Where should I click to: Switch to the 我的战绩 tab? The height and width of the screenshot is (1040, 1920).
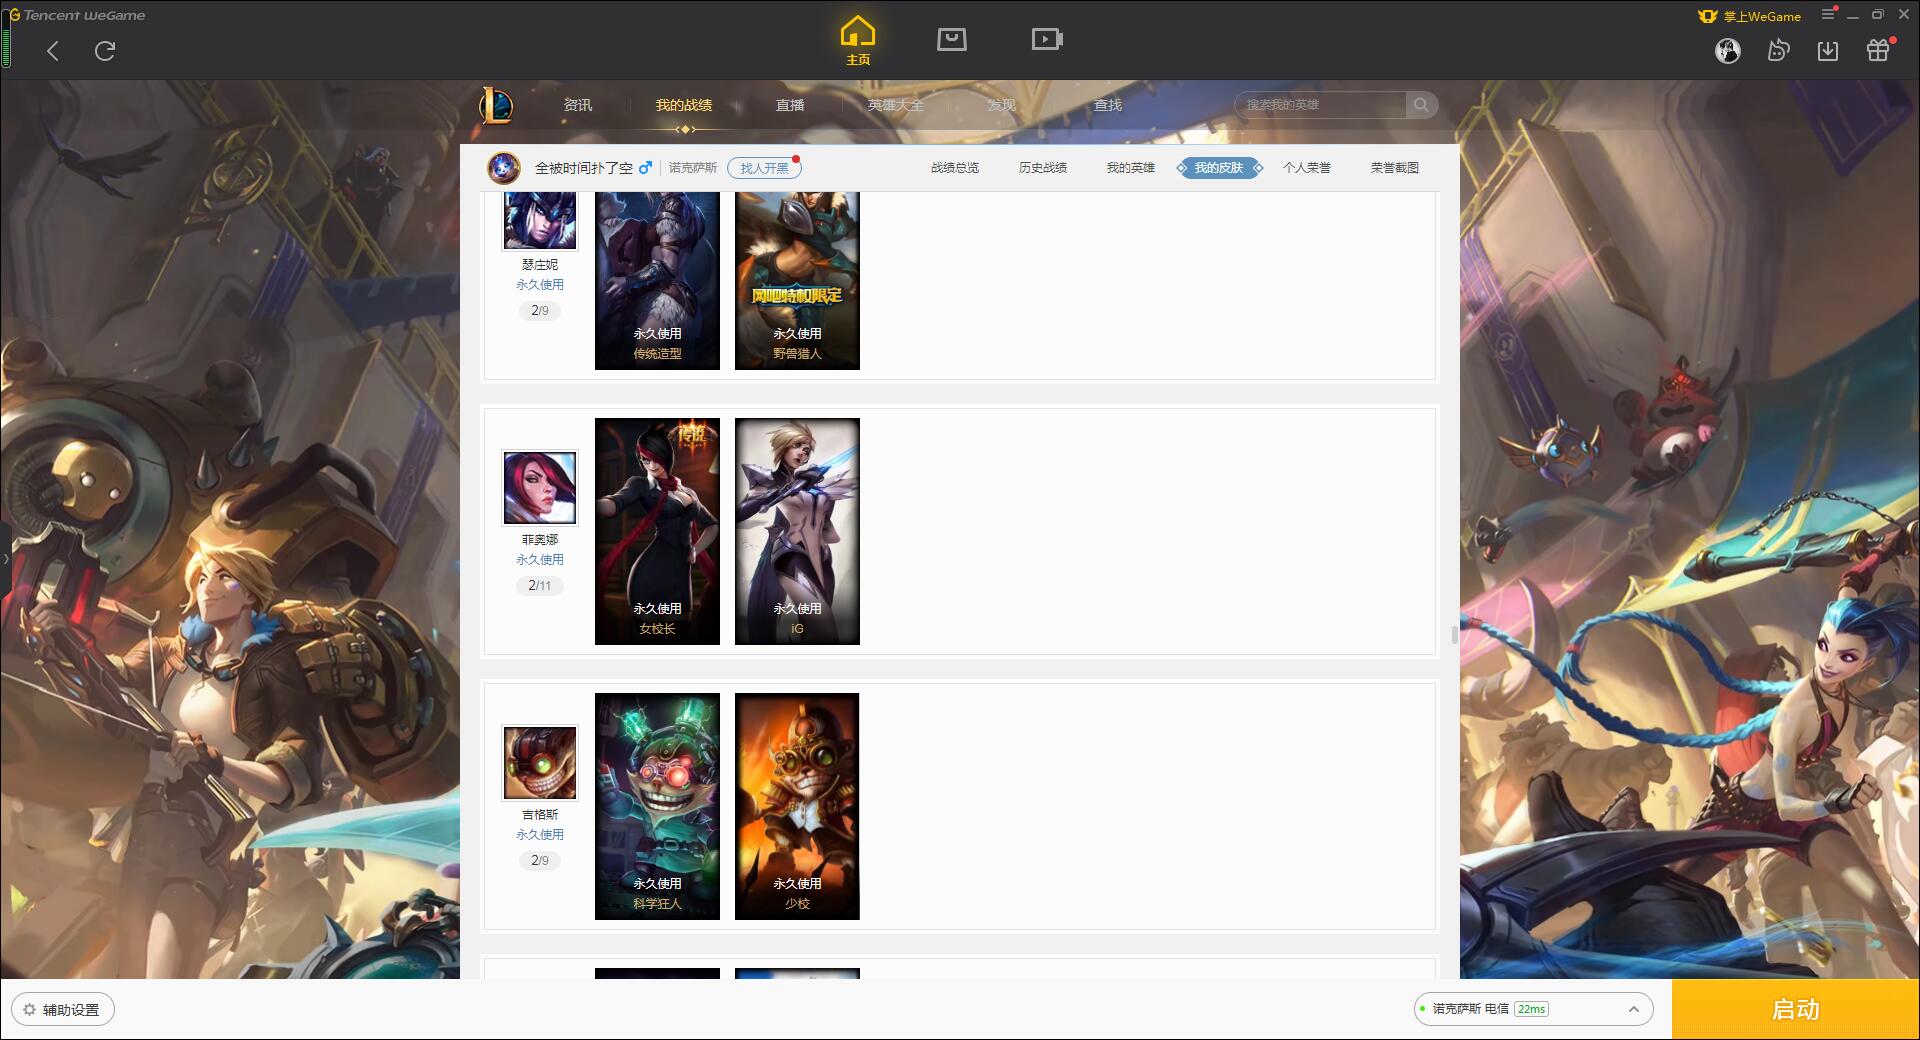tap(684, 105)
